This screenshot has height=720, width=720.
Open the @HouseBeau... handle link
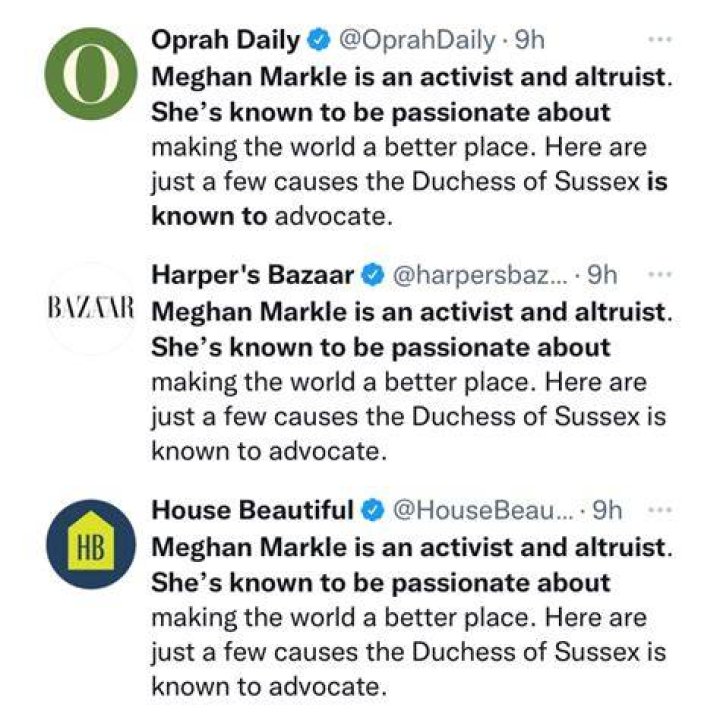coord(482,511)
